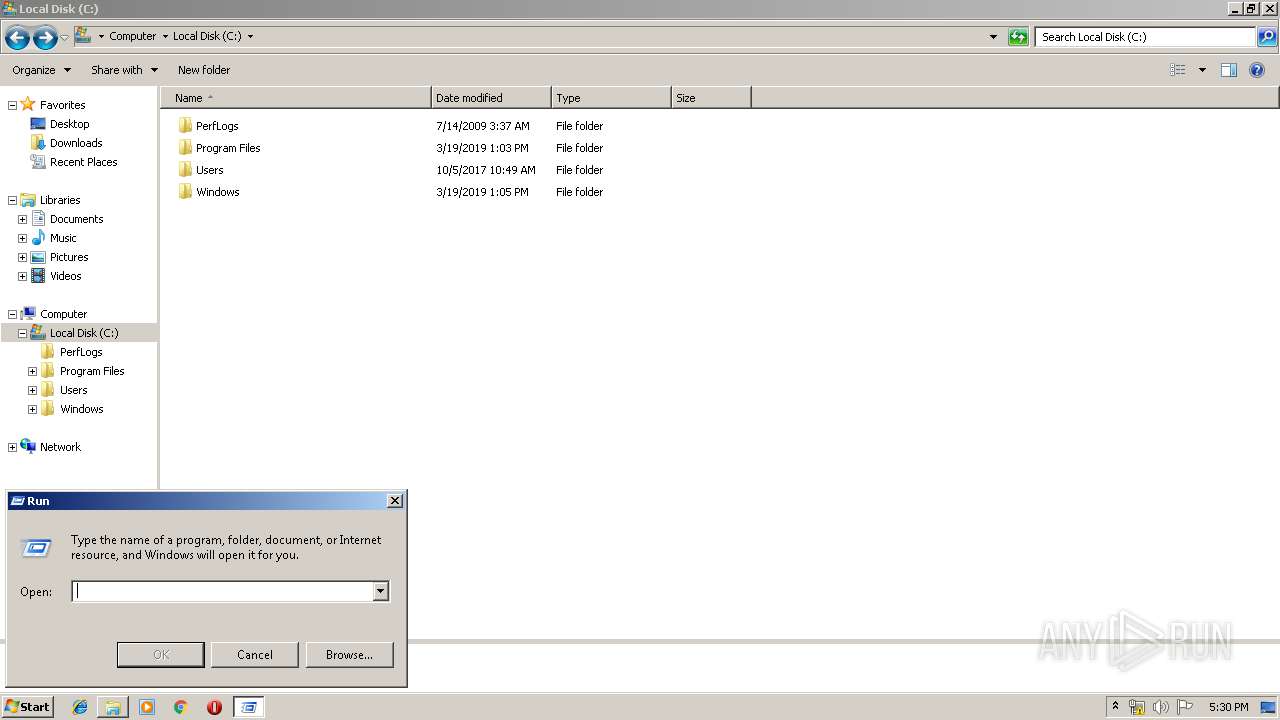Viewport: 1280px width, 720px height.
Task: Cancel the Run dialog
Action: [x=255, y=655]
